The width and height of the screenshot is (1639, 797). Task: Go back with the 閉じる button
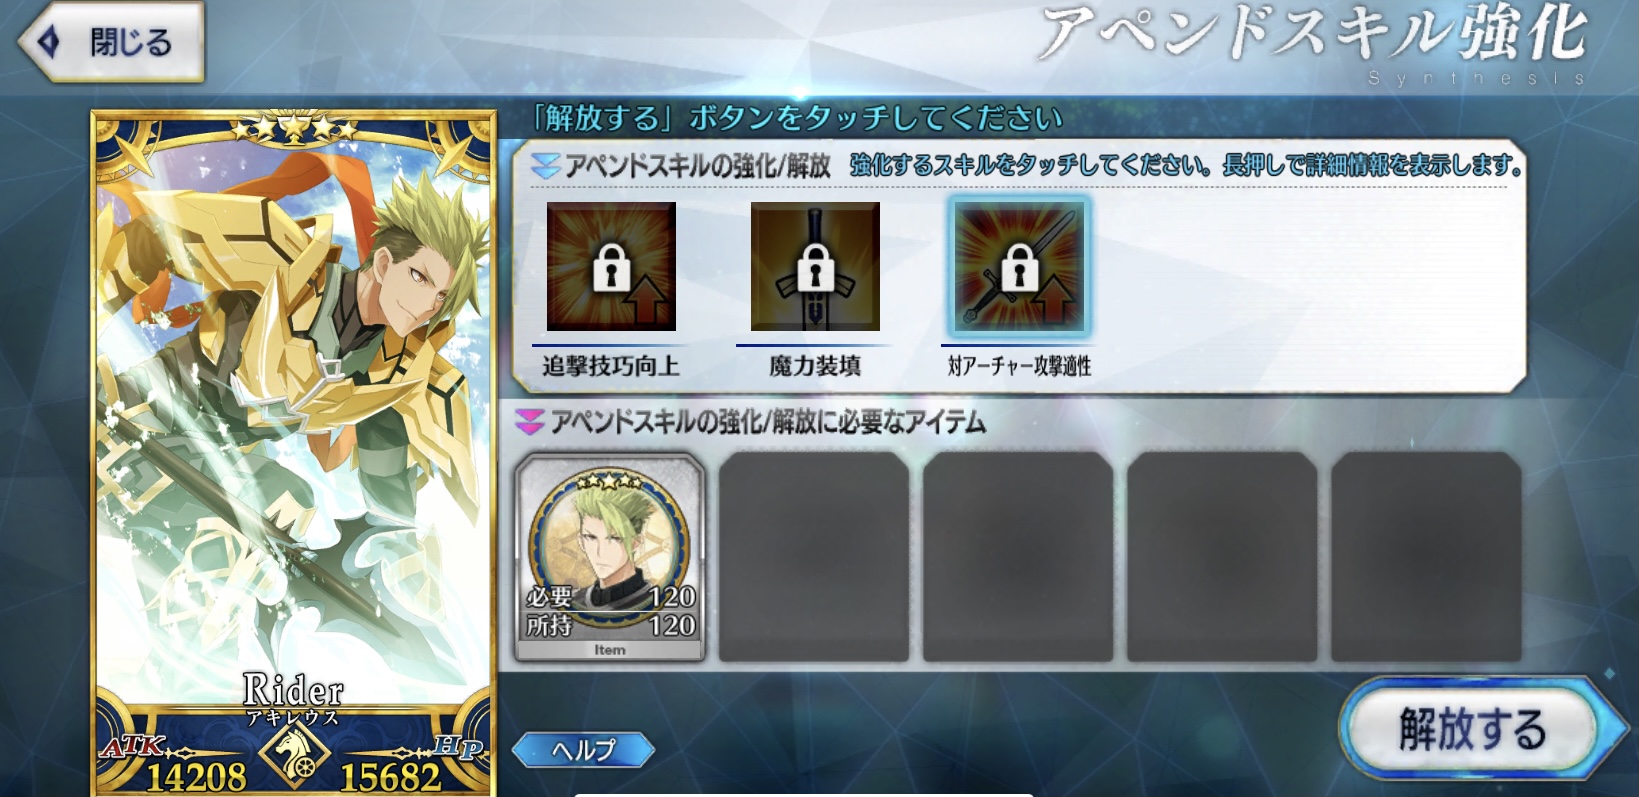coord(111,42)
